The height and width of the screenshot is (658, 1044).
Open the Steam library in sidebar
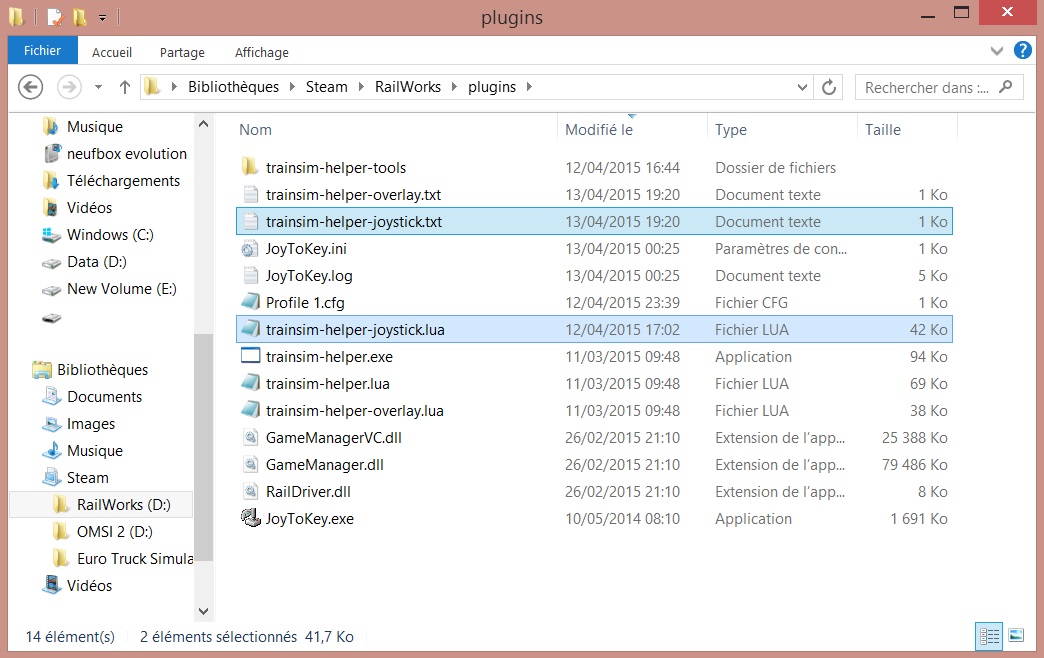tap(87, 478)
